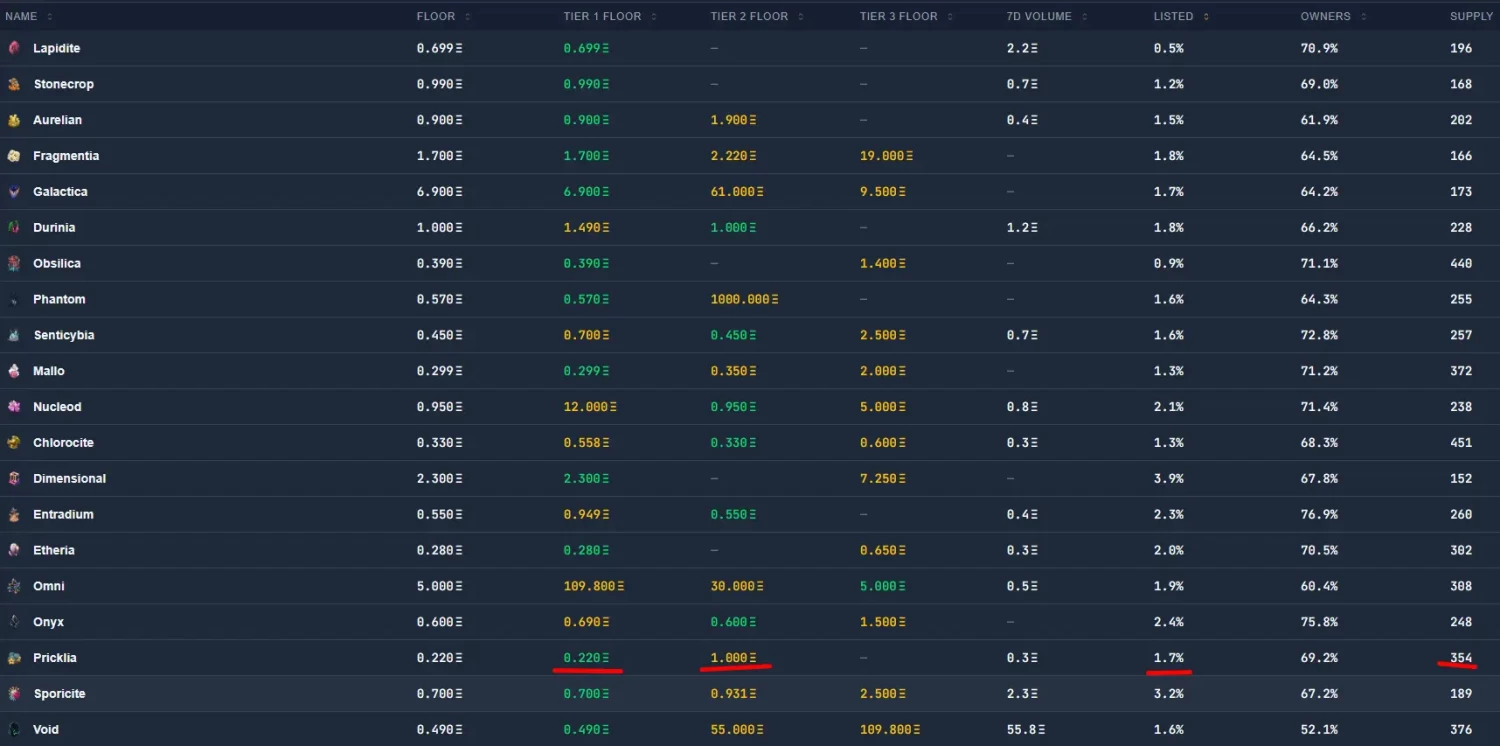Click the Void collection icon
1500x746 pixels.
click(14, 730)
